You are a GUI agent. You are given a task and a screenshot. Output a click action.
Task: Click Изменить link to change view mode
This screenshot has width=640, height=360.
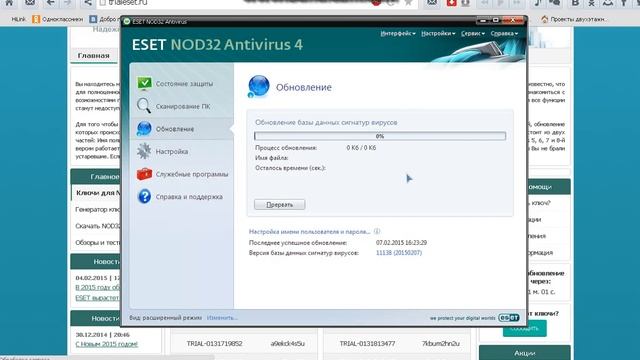click(222, 318)
